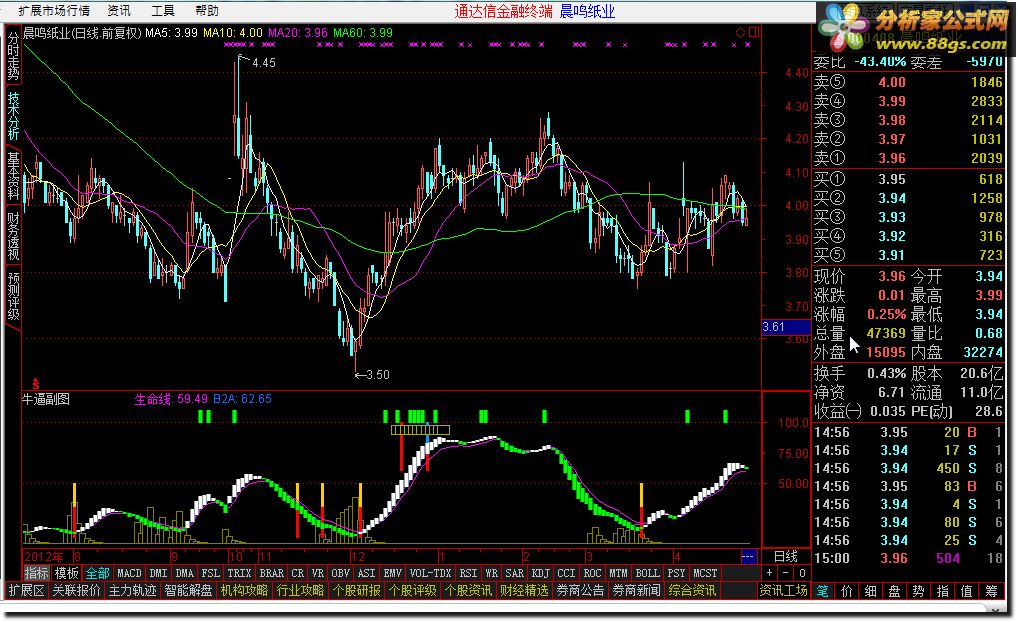Click the red S marker on the chart

[x=36, y=384]
